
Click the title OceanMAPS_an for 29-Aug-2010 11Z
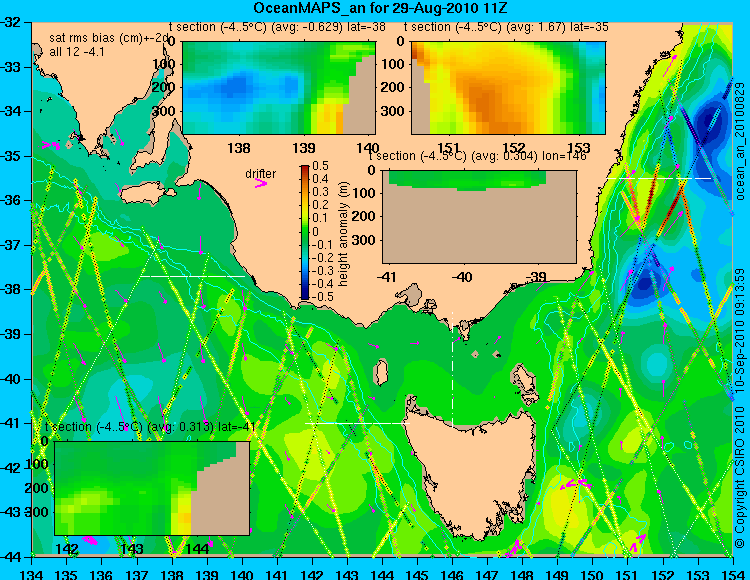pos(380,8)
